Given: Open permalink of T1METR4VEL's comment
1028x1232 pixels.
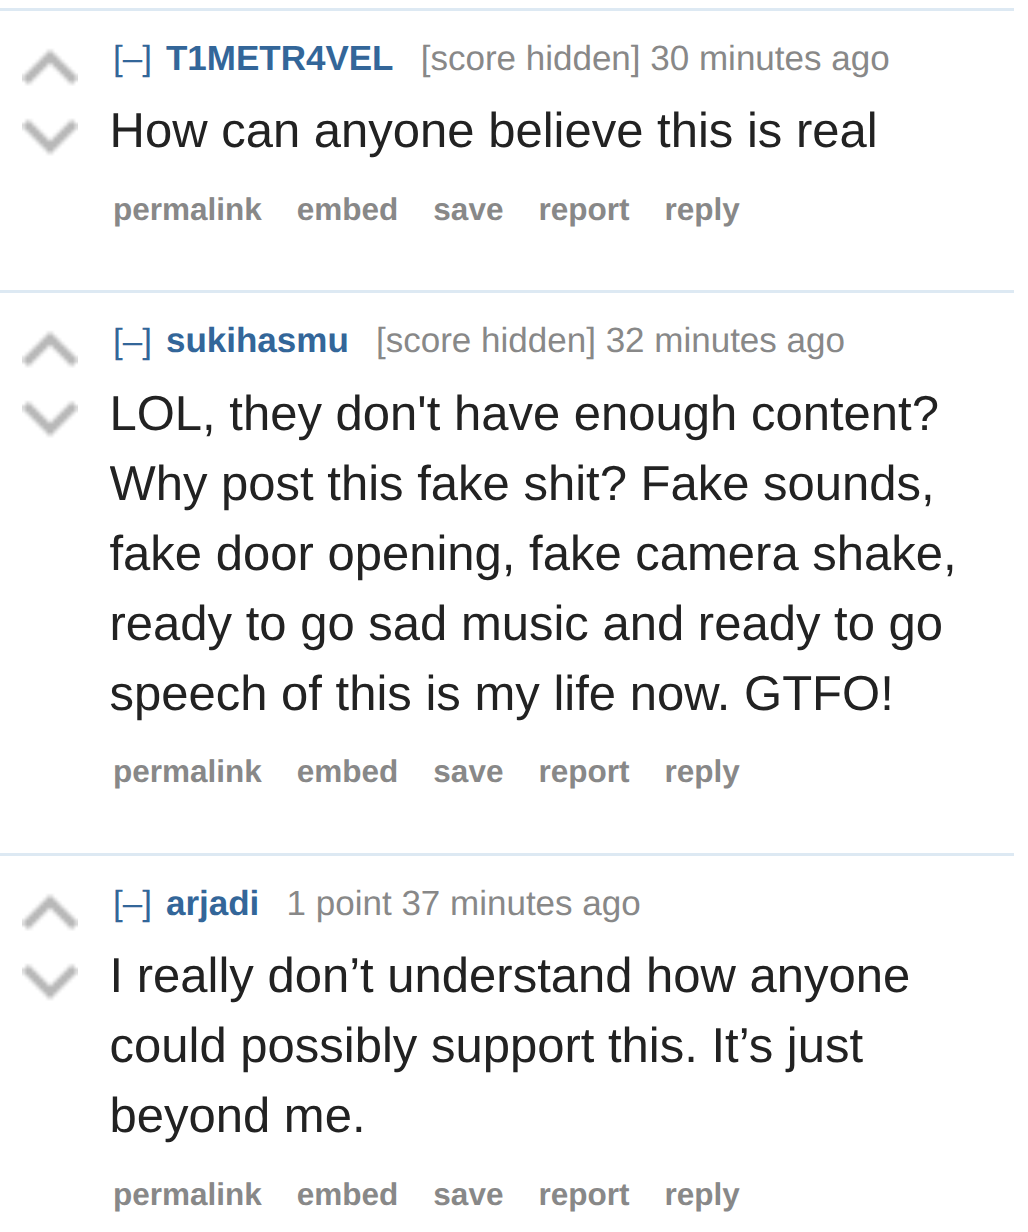Looking at the screenshot, I should pyautogui.click(x=187, y=210).
